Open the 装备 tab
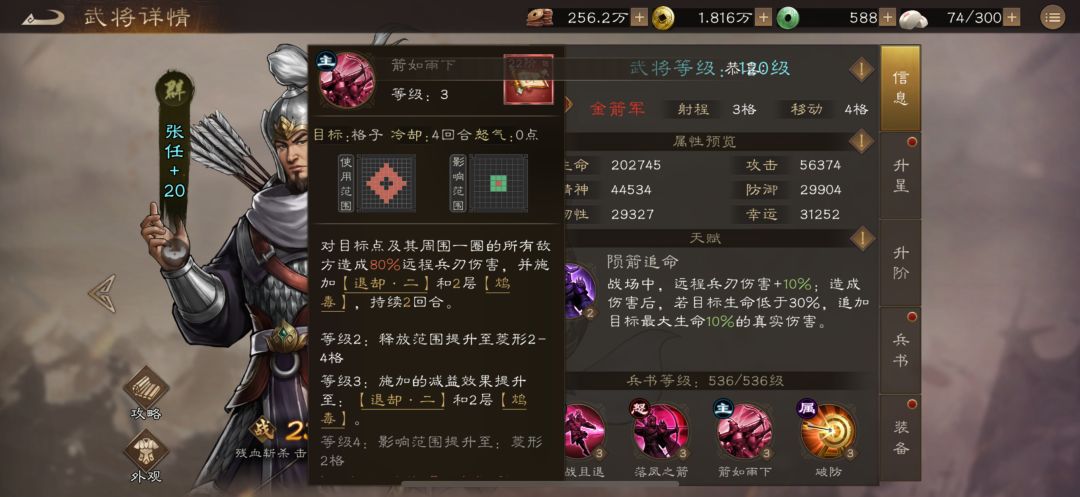Image resolution: width=1080 pixels, height=497 pixels. coord(900,438)
